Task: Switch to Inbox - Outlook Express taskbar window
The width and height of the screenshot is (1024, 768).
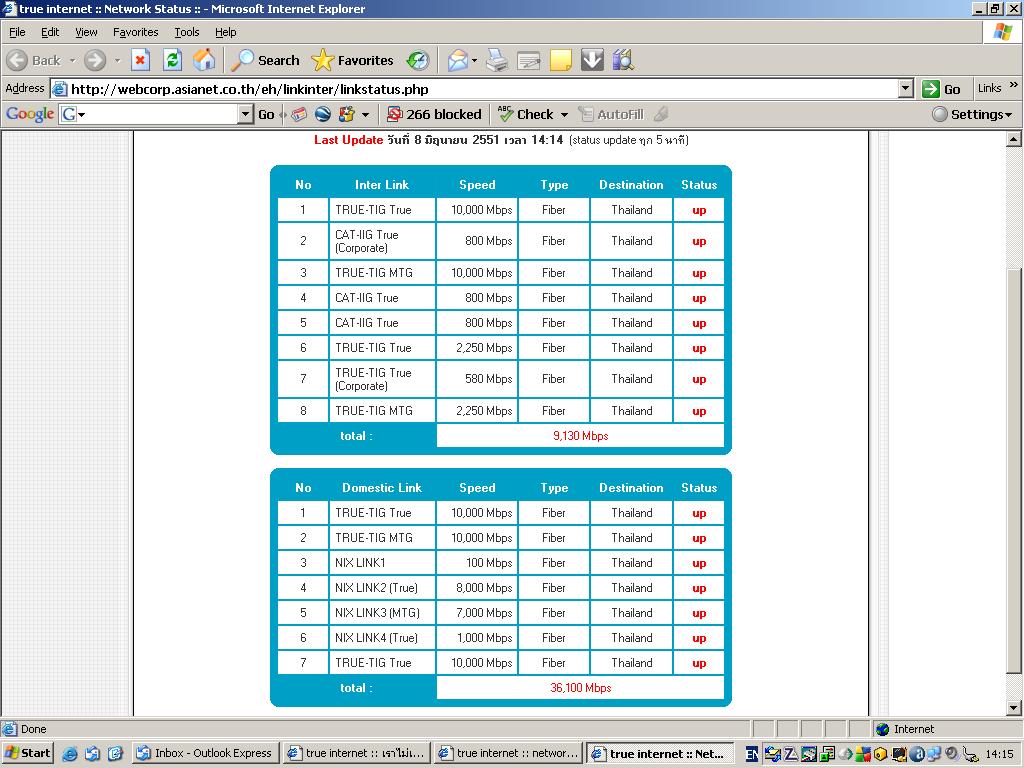Action: [x=205, y=753]
